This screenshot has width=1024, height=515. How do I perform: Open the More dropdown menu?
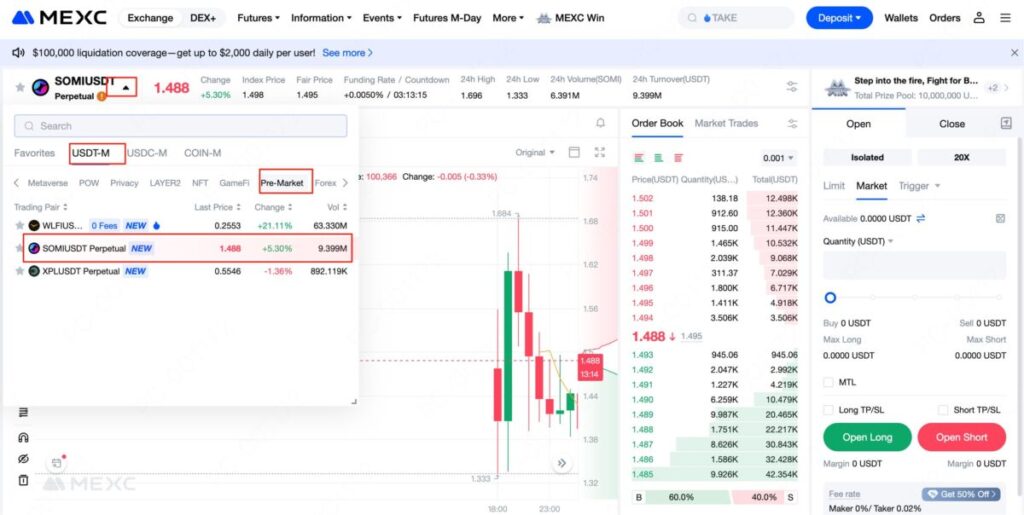508,18
